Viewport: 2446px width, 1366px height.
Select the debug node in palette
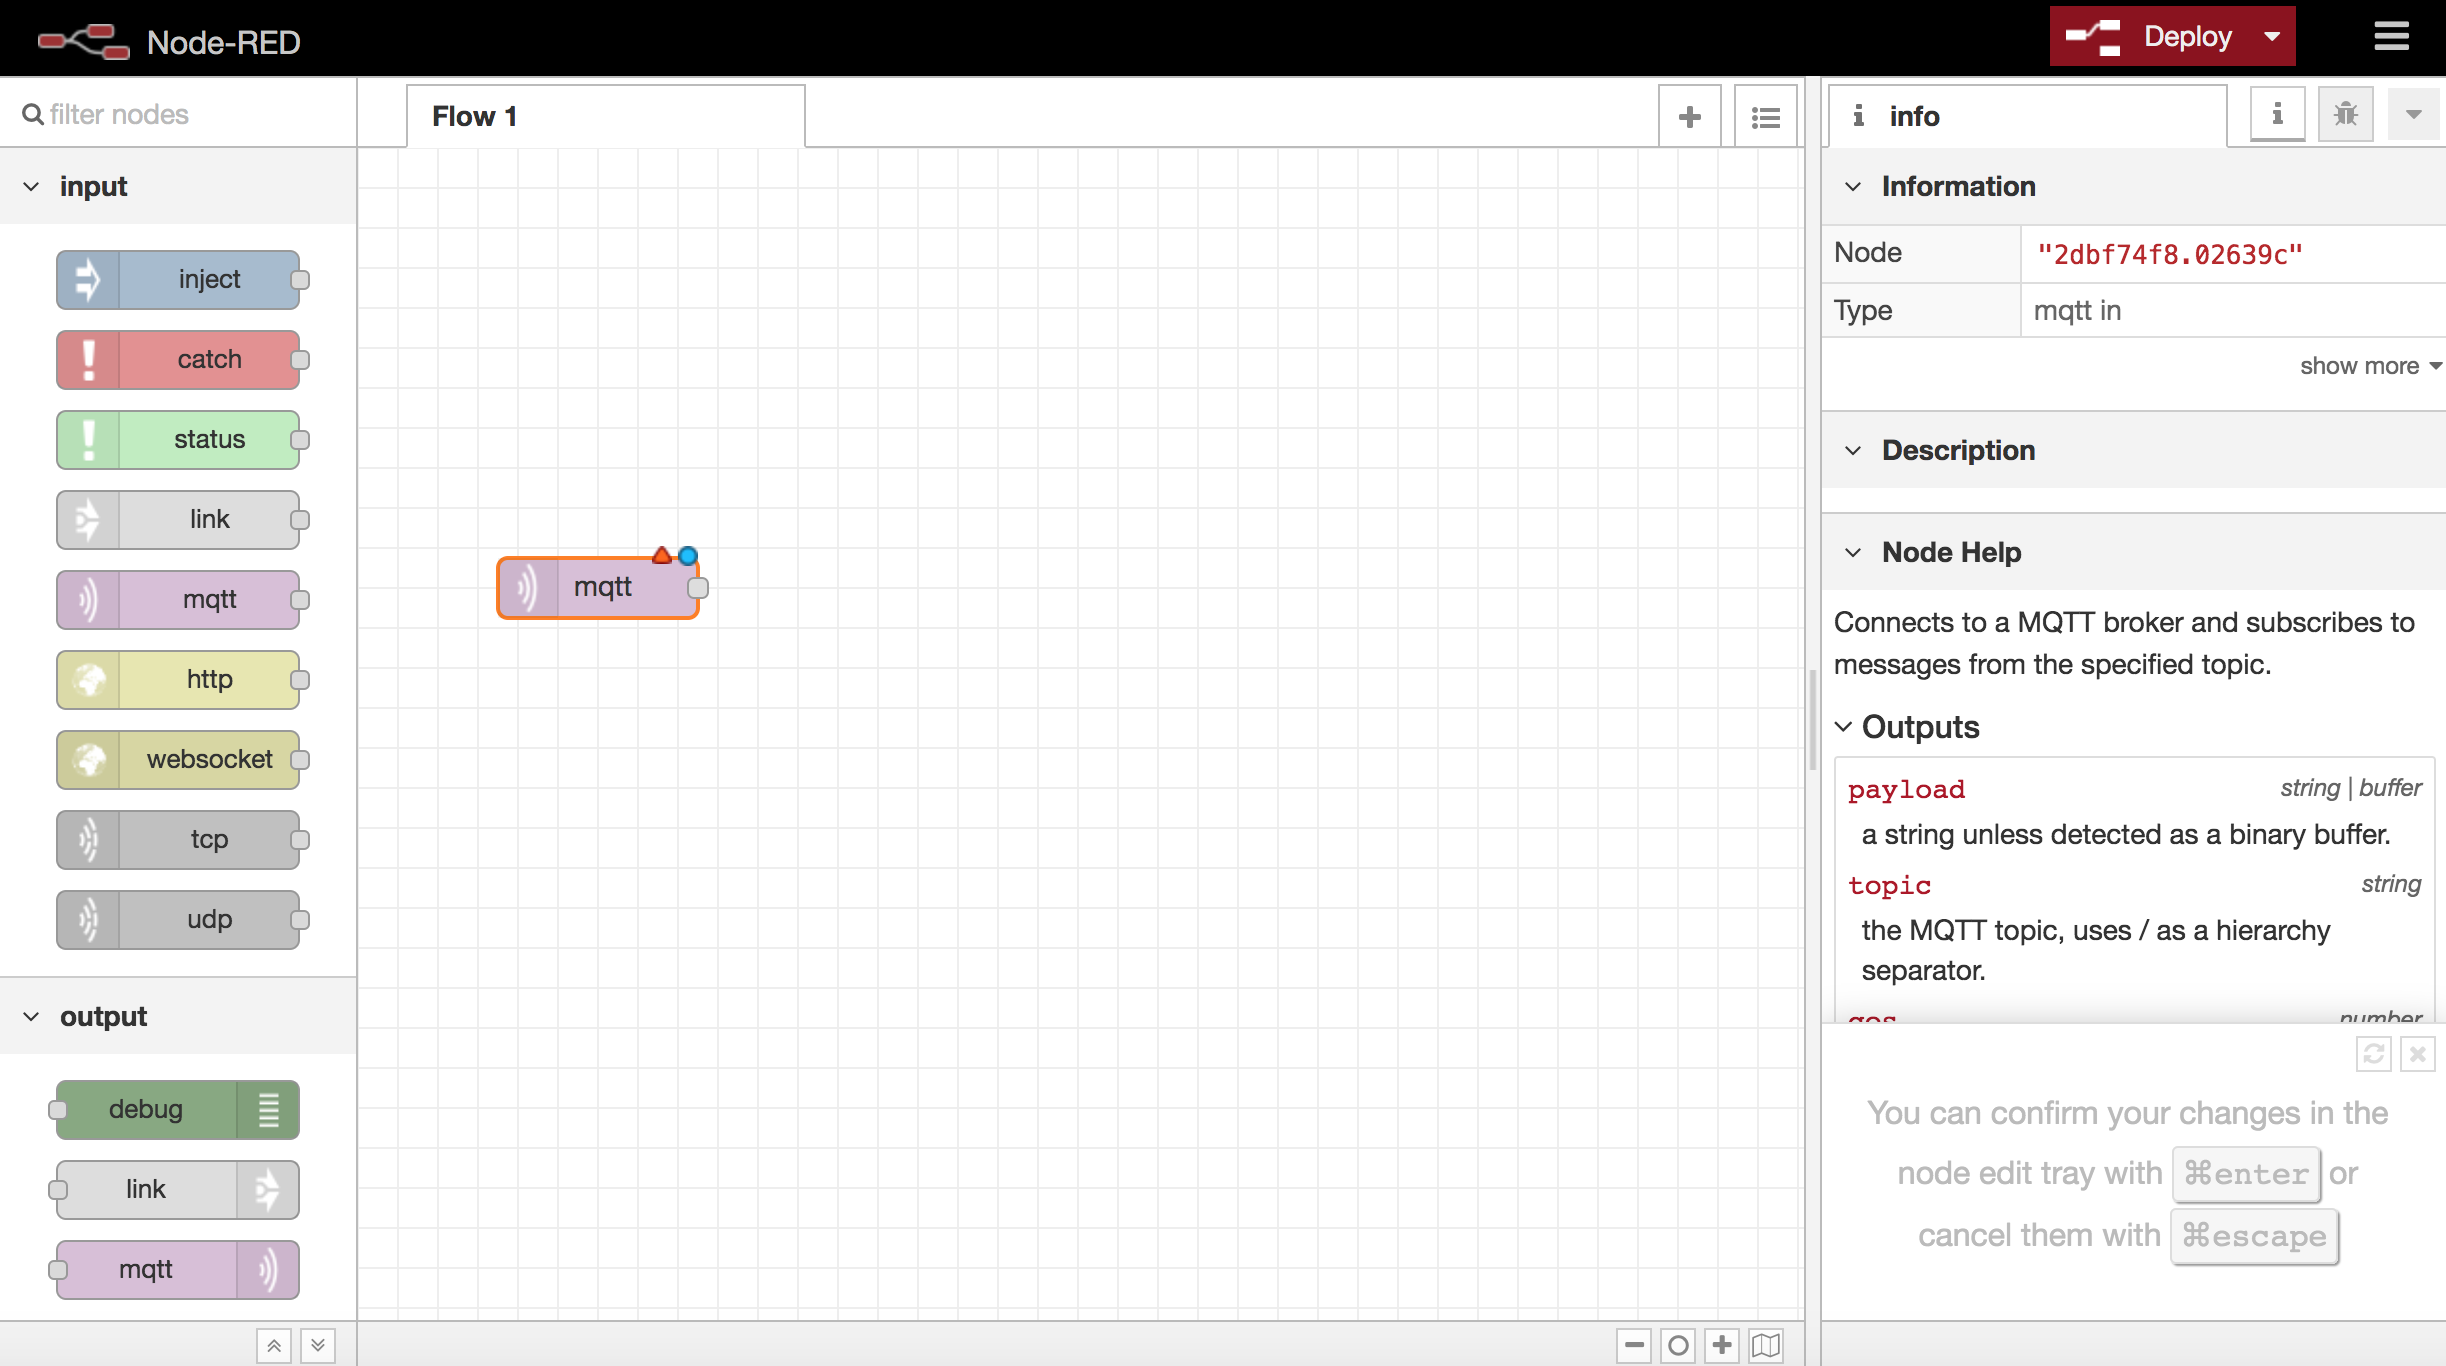[178, 1109]
